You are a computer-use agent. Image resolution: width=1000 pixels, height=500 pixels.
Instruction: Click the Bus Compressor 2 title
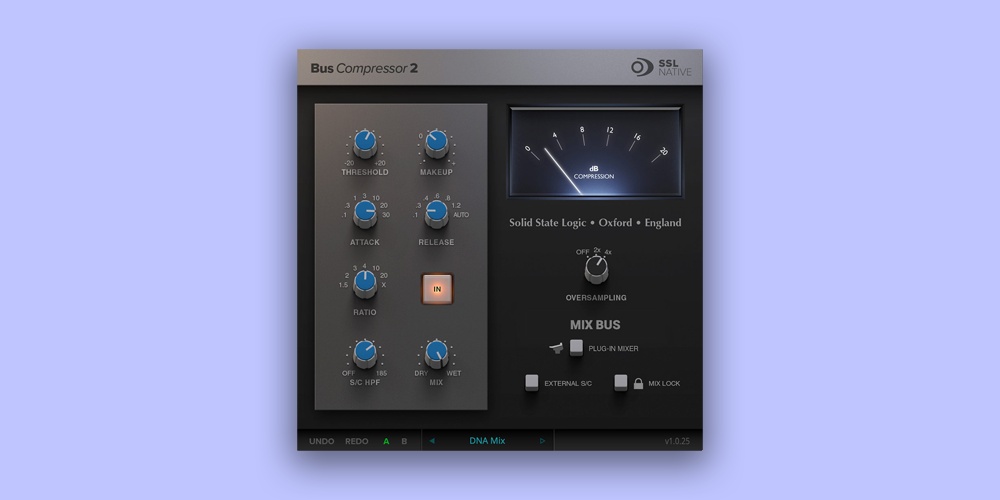364,68
